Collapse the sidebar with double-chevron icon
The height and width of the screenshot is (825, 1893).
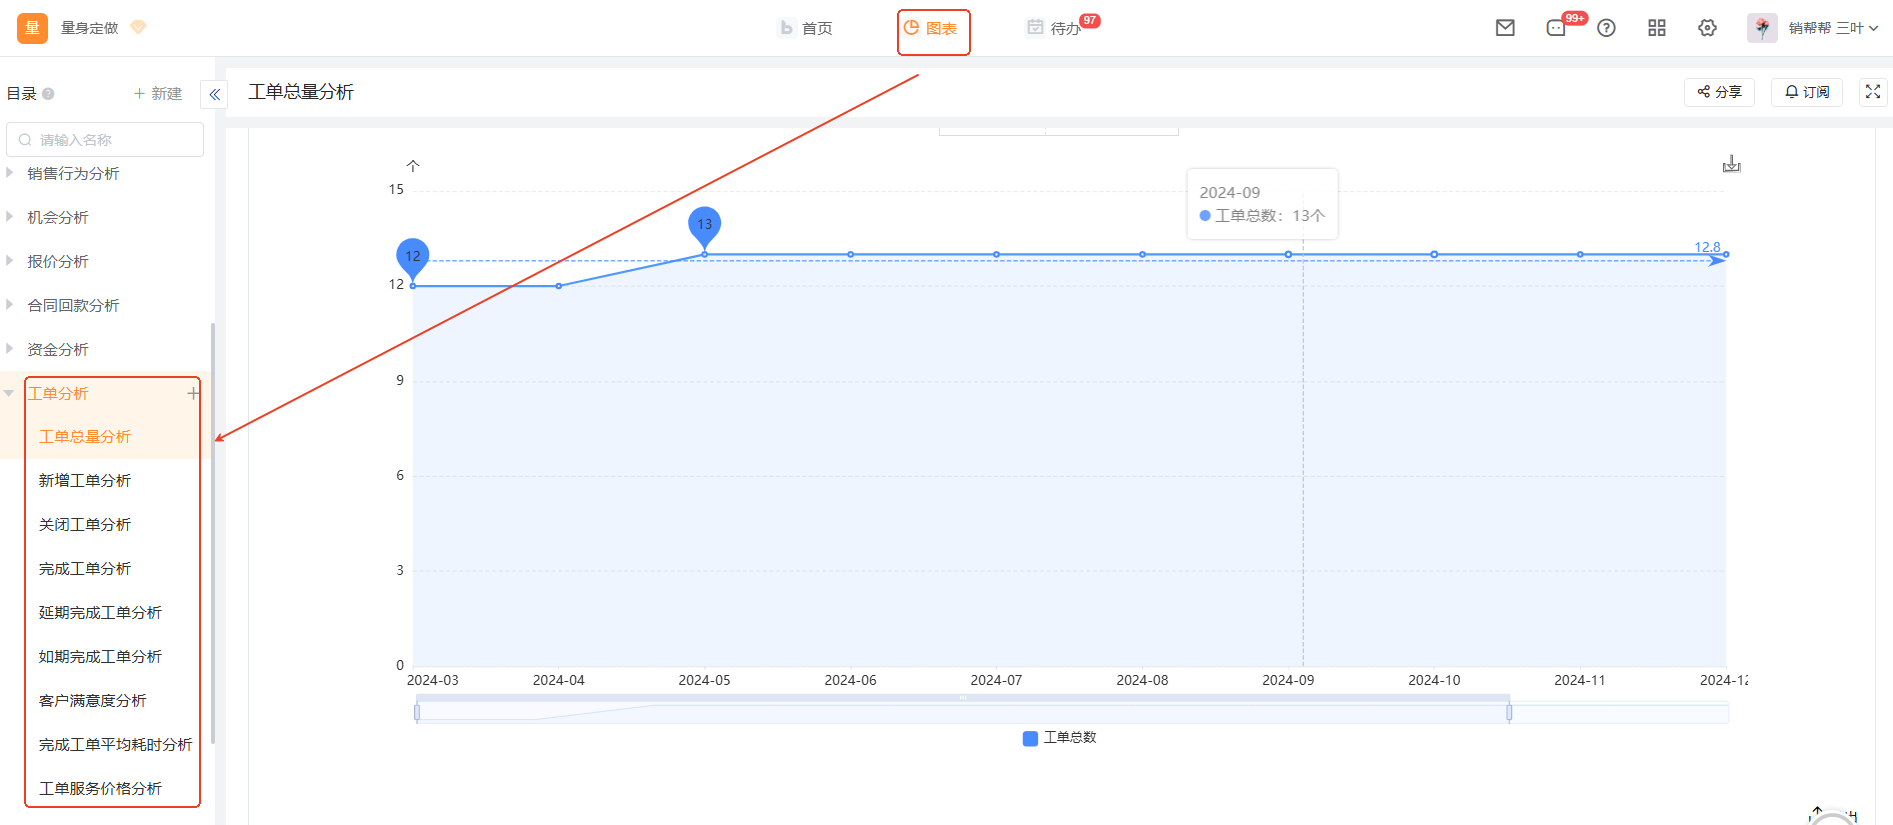coord(214,94)
